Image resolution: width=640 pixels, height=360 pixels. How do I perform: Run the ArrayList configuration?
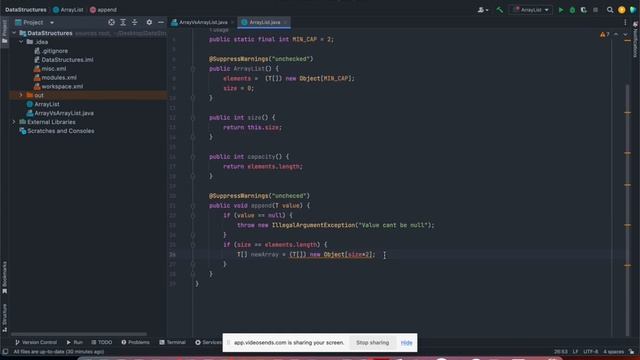tap(561, 10)
